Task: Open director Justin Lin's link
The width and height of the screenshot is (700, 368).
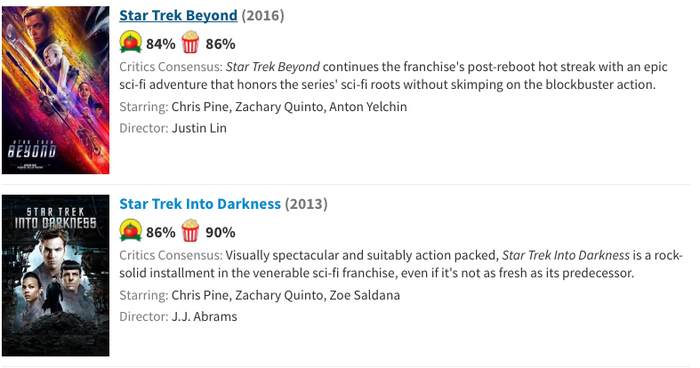Action: coord(199,129)
